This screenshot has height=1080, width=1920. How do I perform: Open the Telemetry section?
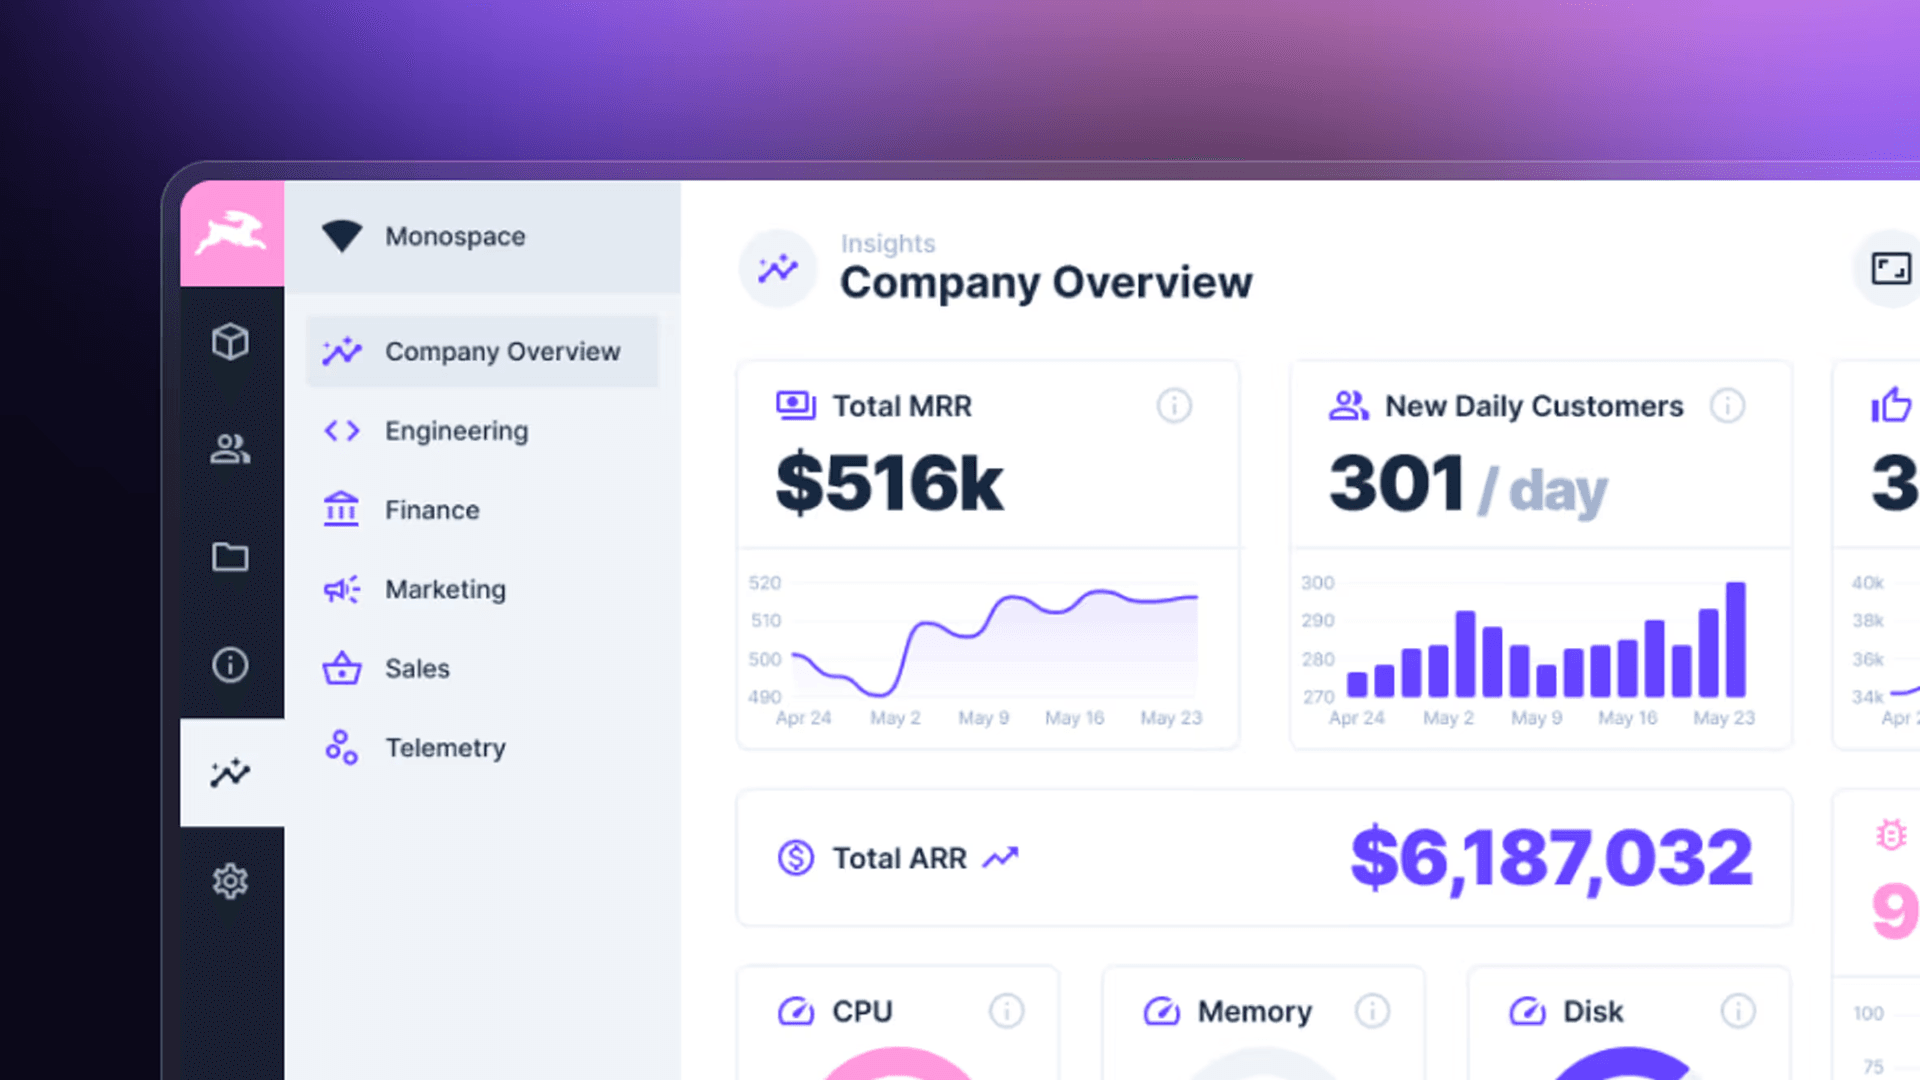point(482,747)
